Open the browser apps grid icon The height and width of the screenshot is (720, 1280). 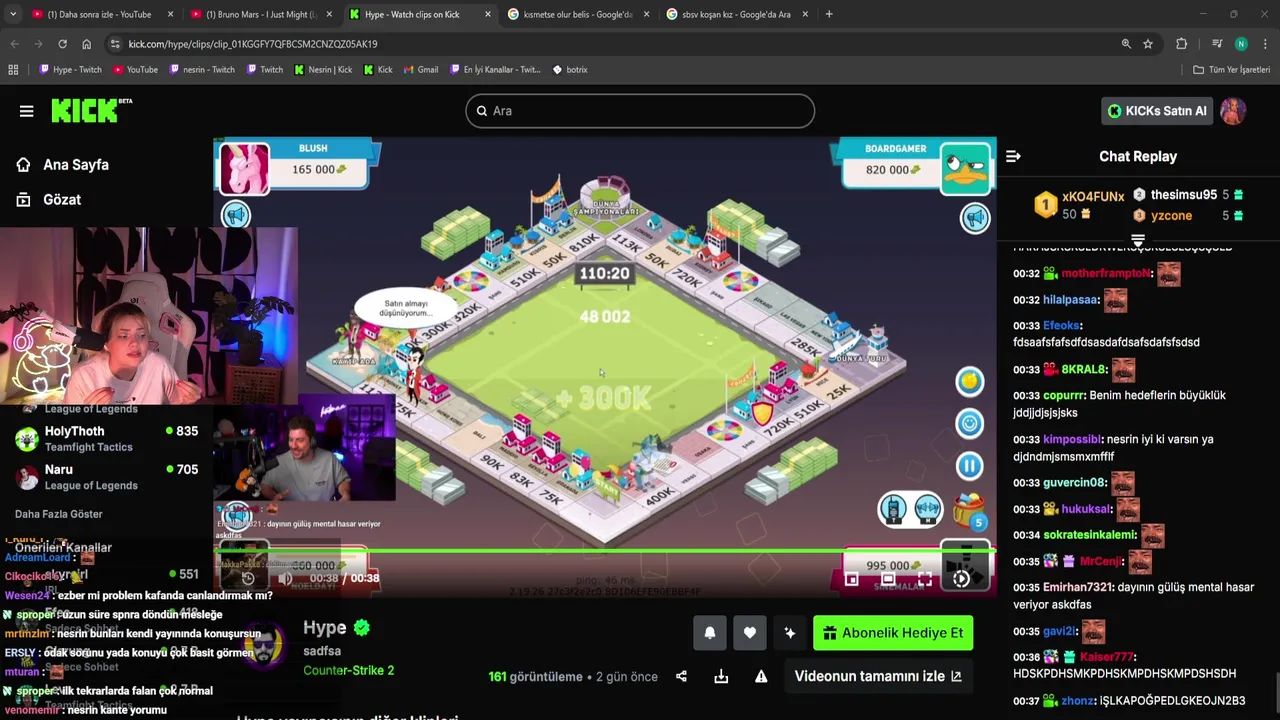pos(13,70)
